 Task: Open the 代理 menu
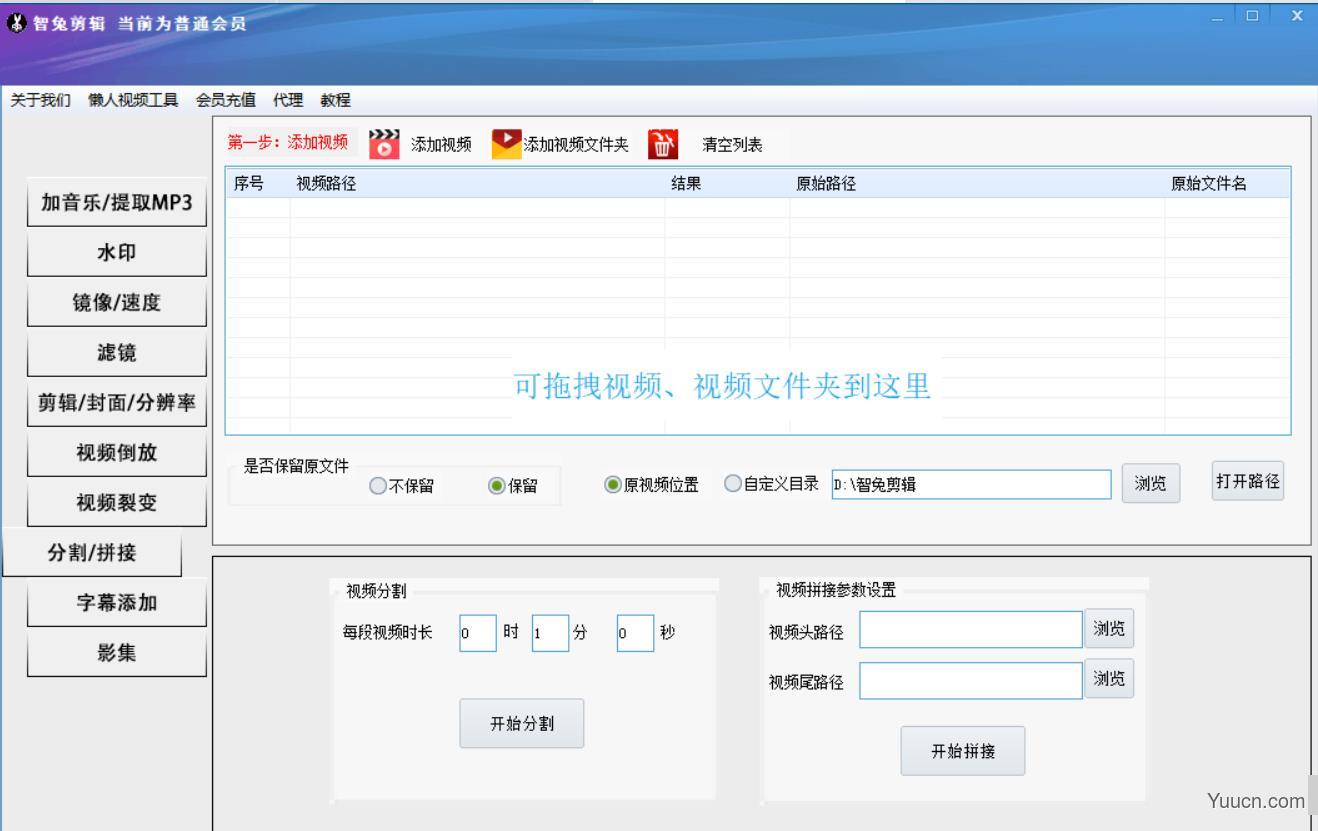point(288,100)
